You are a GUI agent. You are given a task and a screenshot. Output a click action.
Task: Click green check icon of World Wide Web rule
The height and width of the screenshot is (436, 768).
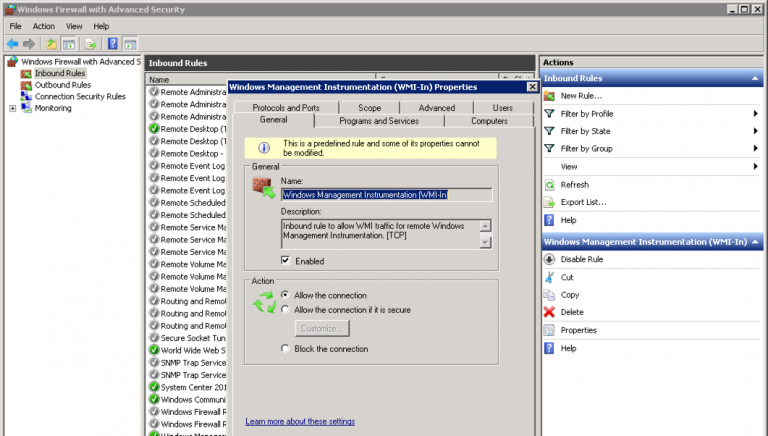154,350
